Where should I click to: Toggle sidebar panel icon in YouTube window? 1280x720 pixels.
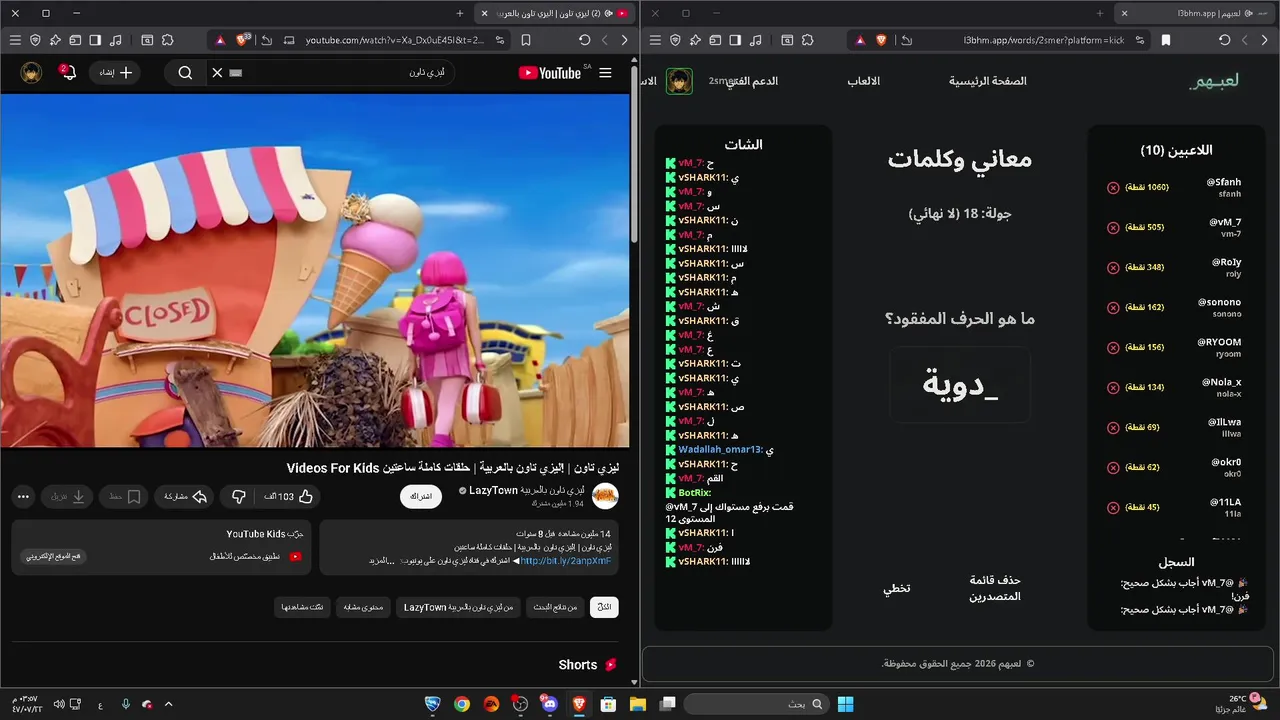pyautogui.click(x=95, y=40)
